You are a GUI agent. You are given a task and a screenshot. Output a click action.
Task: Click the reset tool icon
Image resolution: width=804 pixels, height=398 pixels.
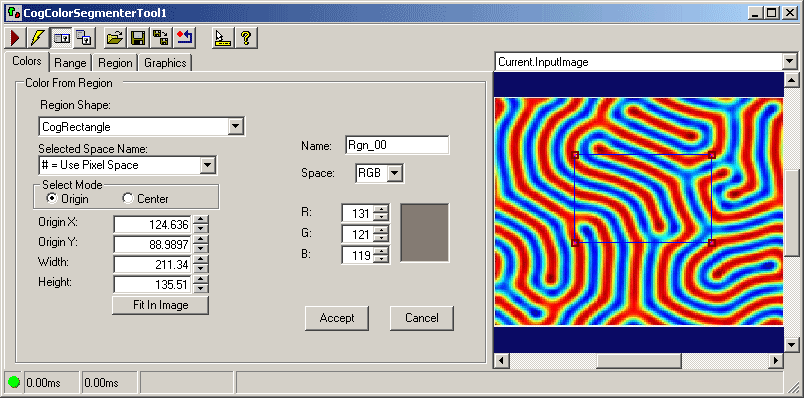184,38
